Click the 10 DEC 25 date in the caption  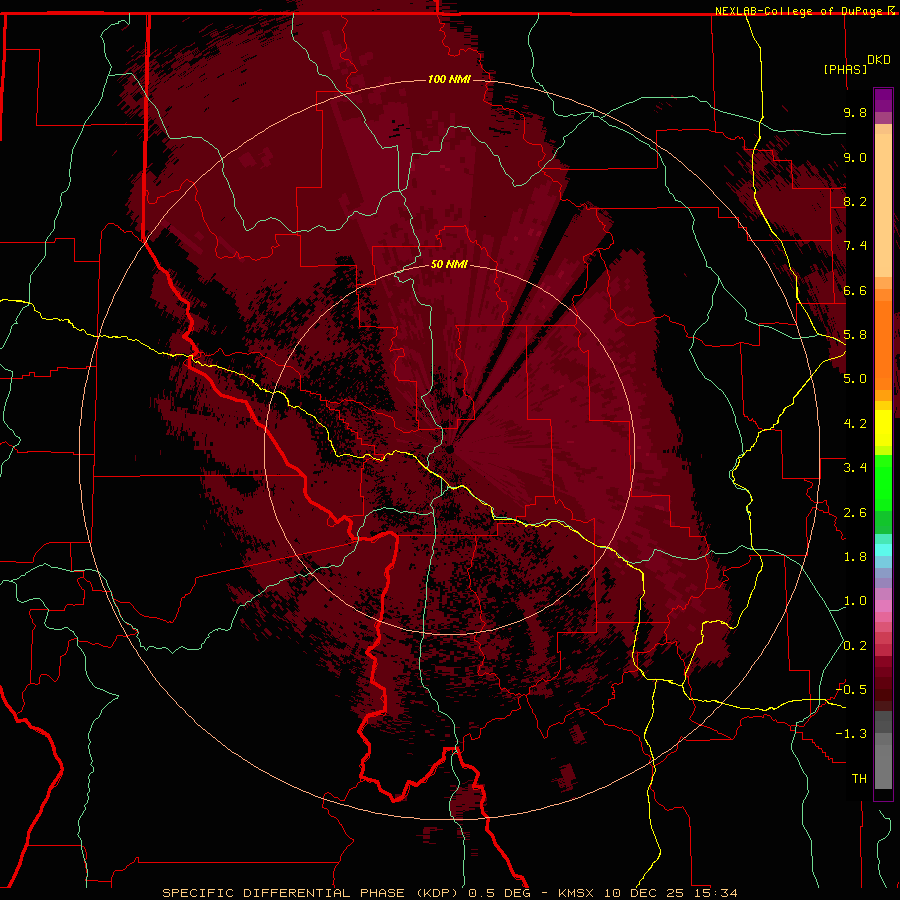[643, 893]
